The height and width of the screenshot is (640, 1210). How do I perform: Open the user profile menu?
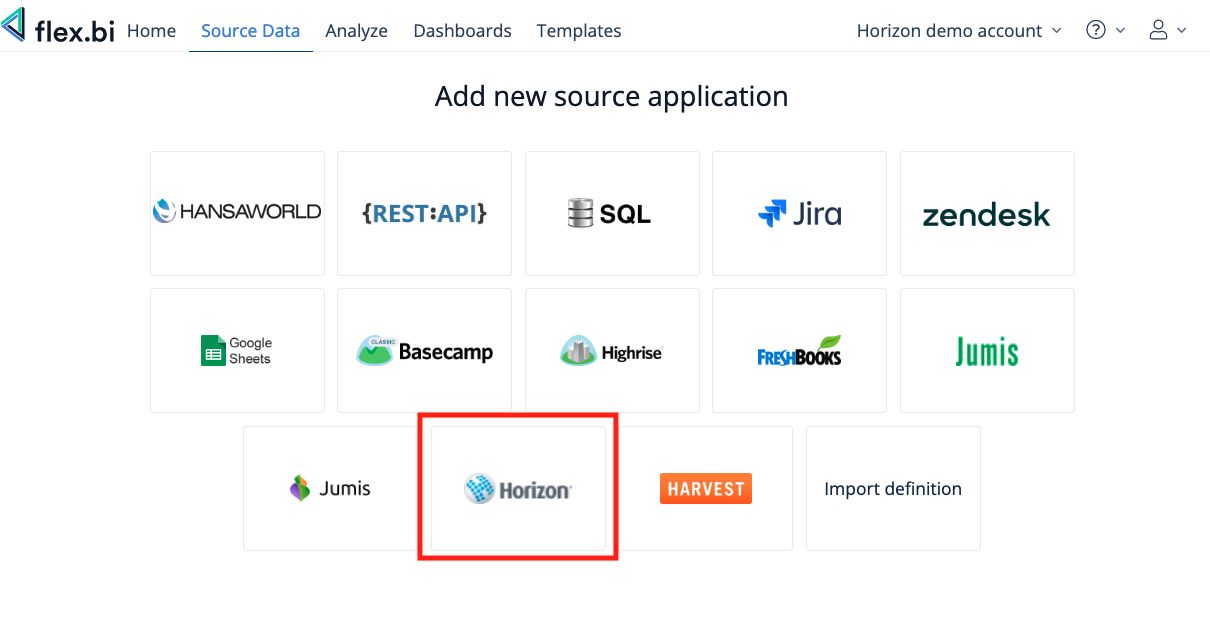[x=1168, y=31]
